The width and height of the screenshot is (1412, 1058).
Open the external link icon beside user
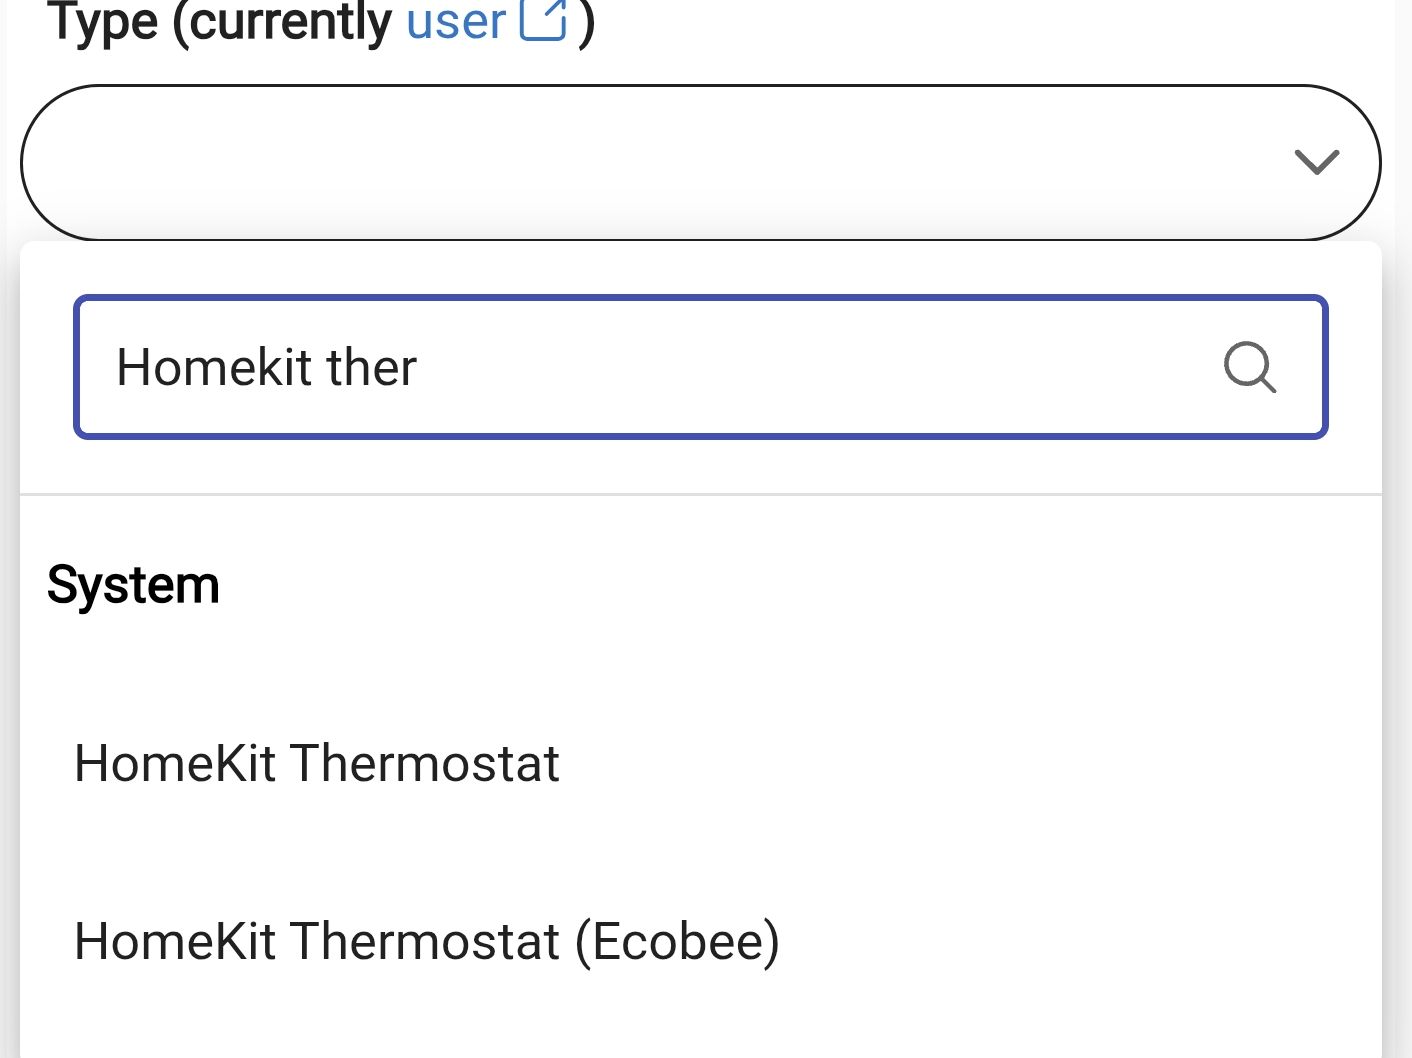(544, 20)
